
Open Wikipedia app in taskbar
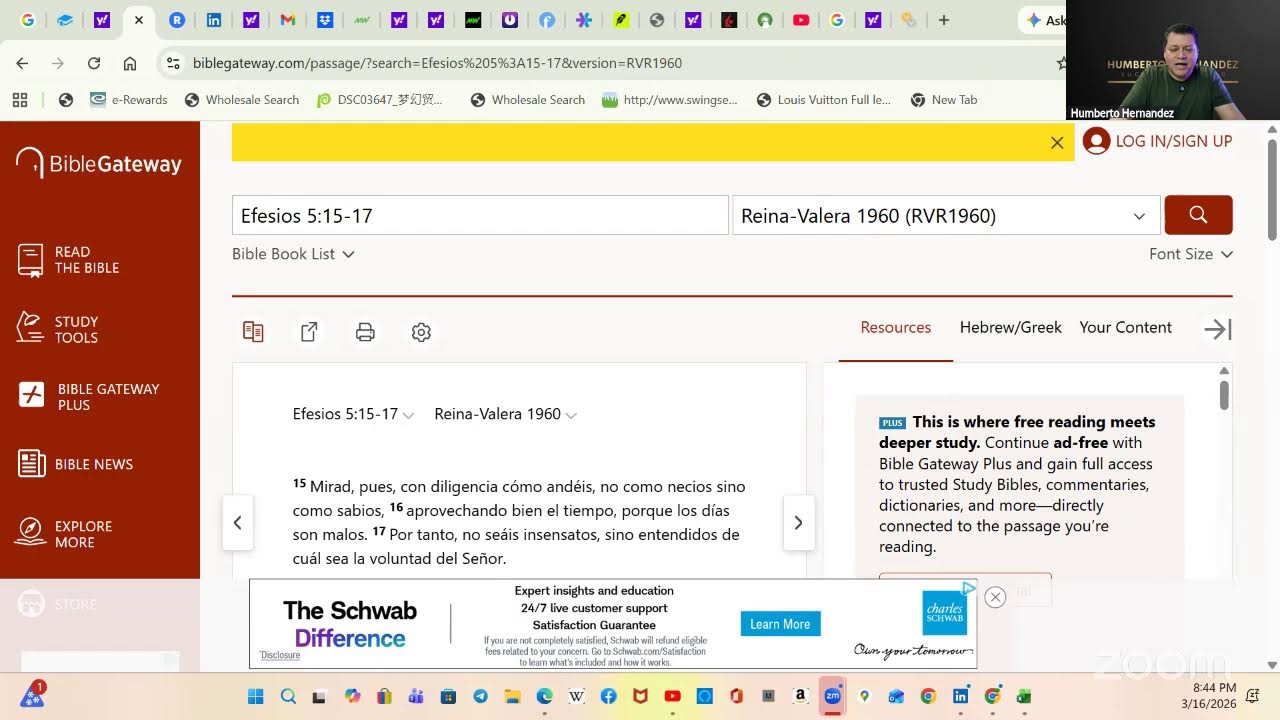(x=576, y=696)
